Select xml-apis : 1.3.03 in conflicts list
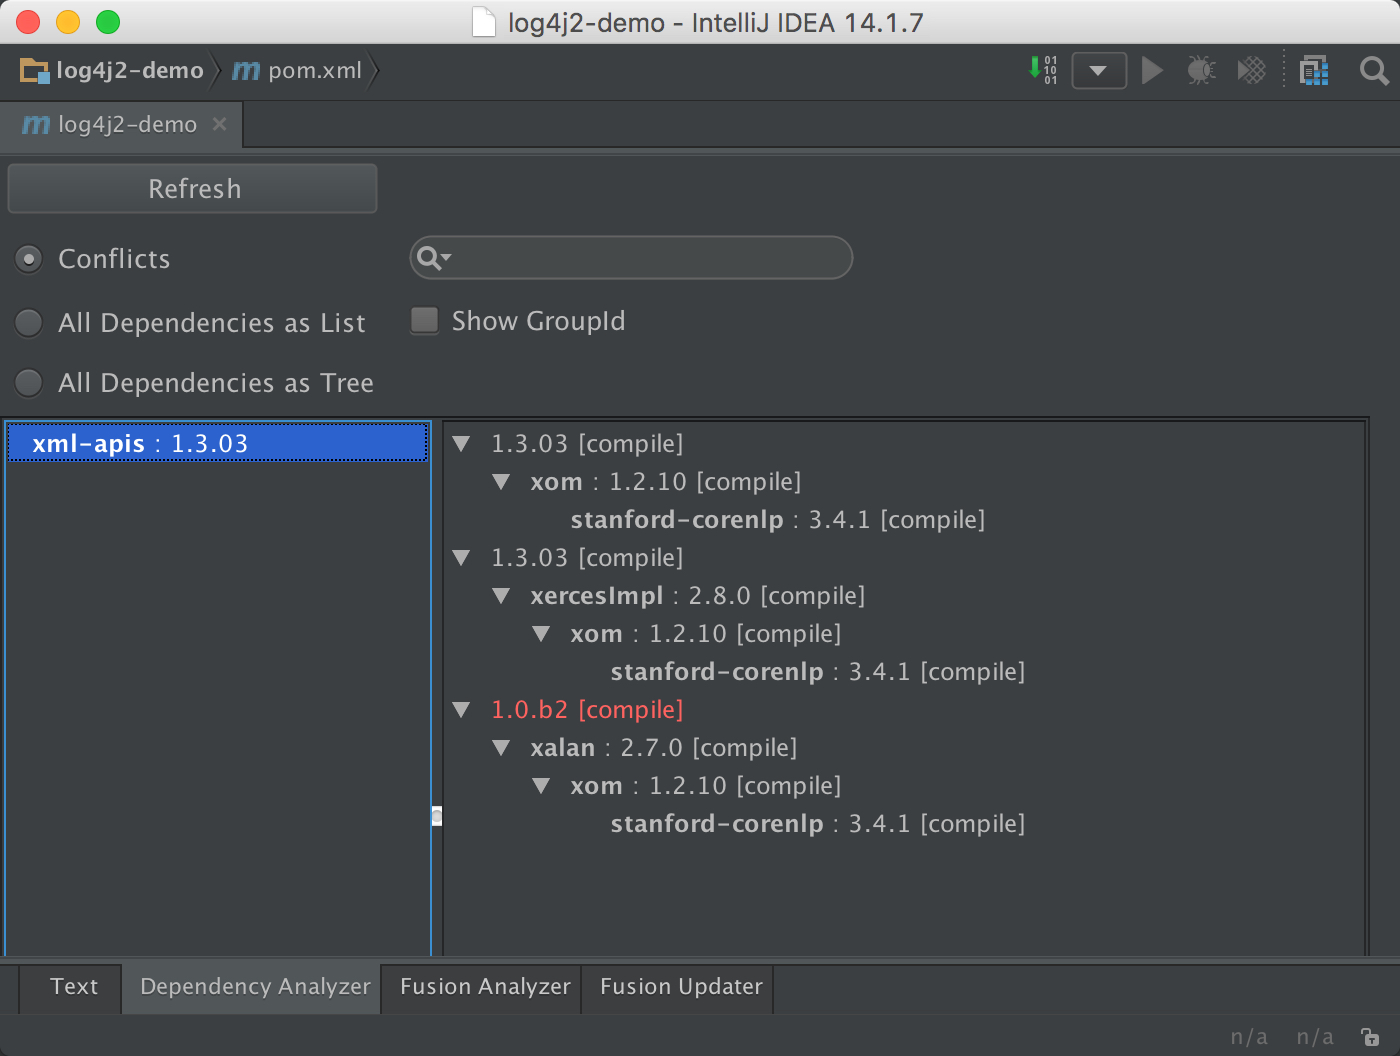Screen dimensions: 1400x1056 (x=217, y=444)
